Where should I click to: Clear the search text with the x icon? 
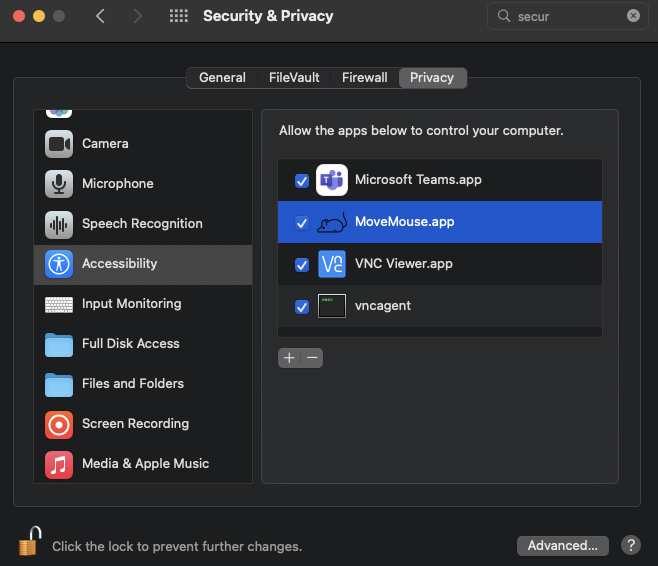(633, 16)
